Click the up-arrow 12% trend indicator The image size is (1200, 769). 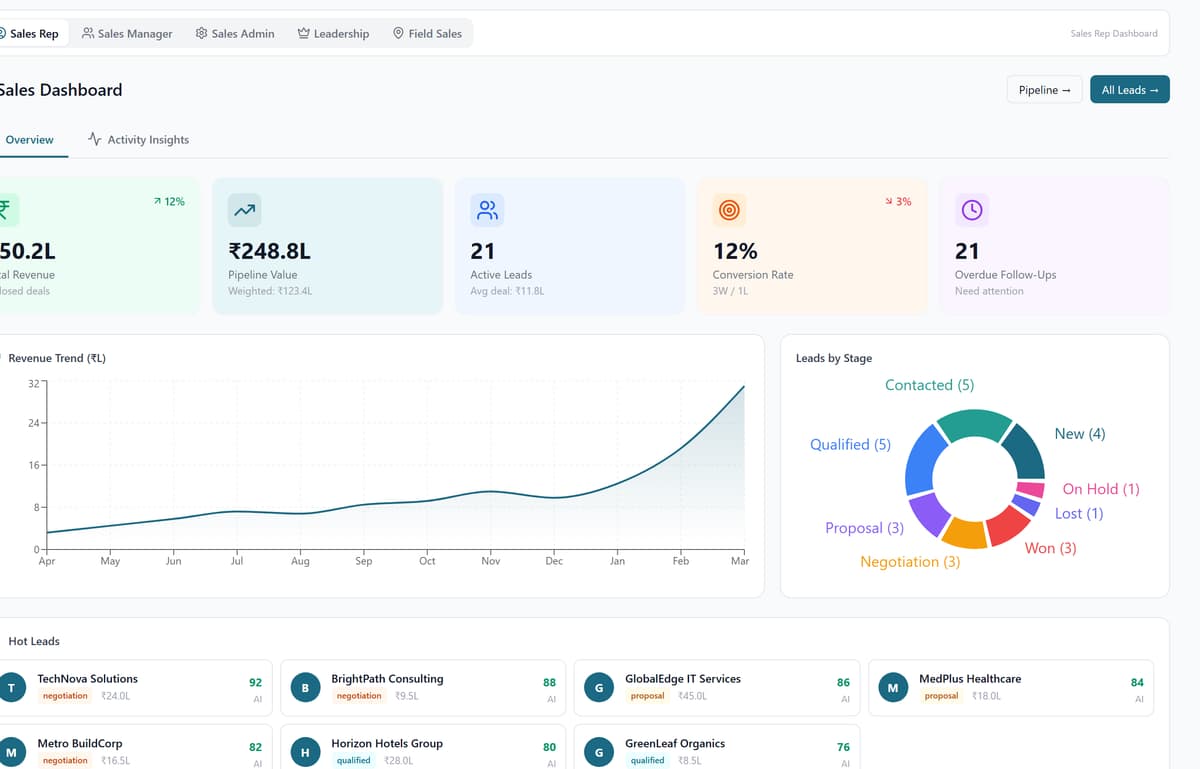[169, 201]
